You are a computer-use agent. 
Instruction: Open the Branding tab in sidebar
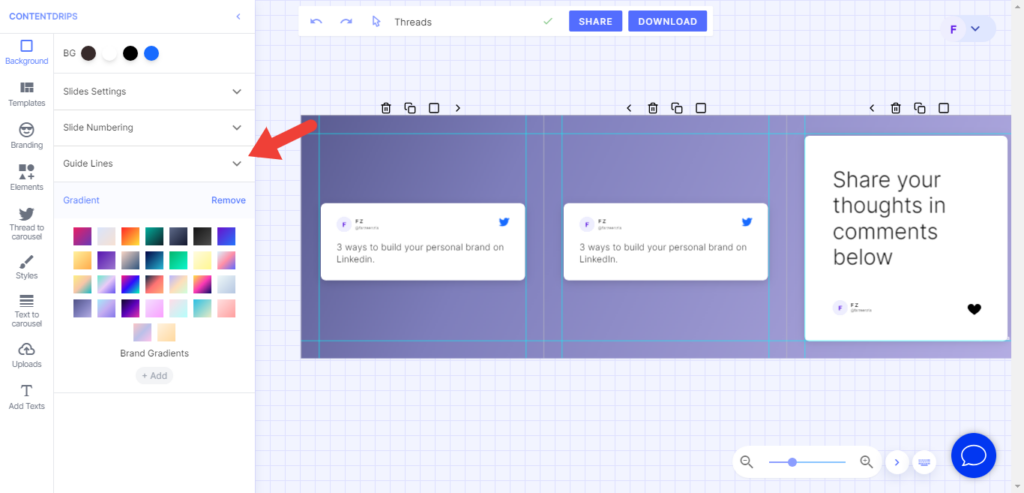click(27, 137)
